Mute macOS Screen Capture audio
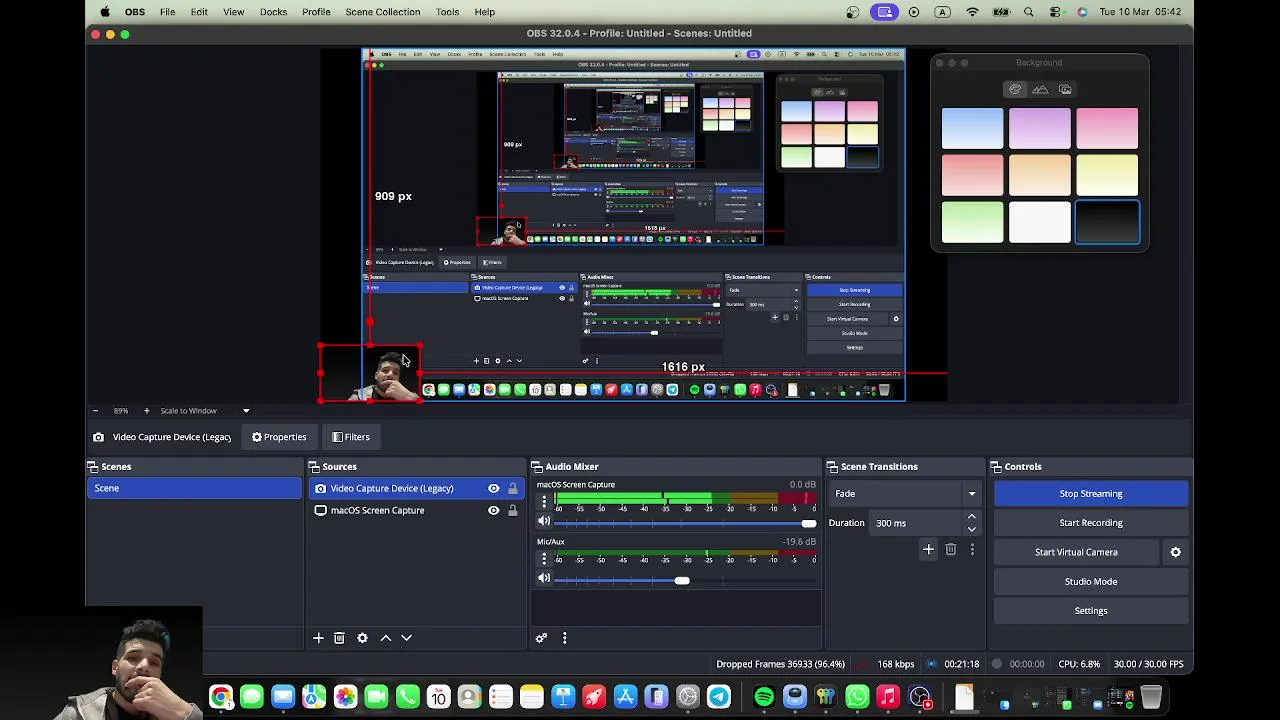This screenshot has height=720, width=1280. pyautogui.click(x=544, y=523)
